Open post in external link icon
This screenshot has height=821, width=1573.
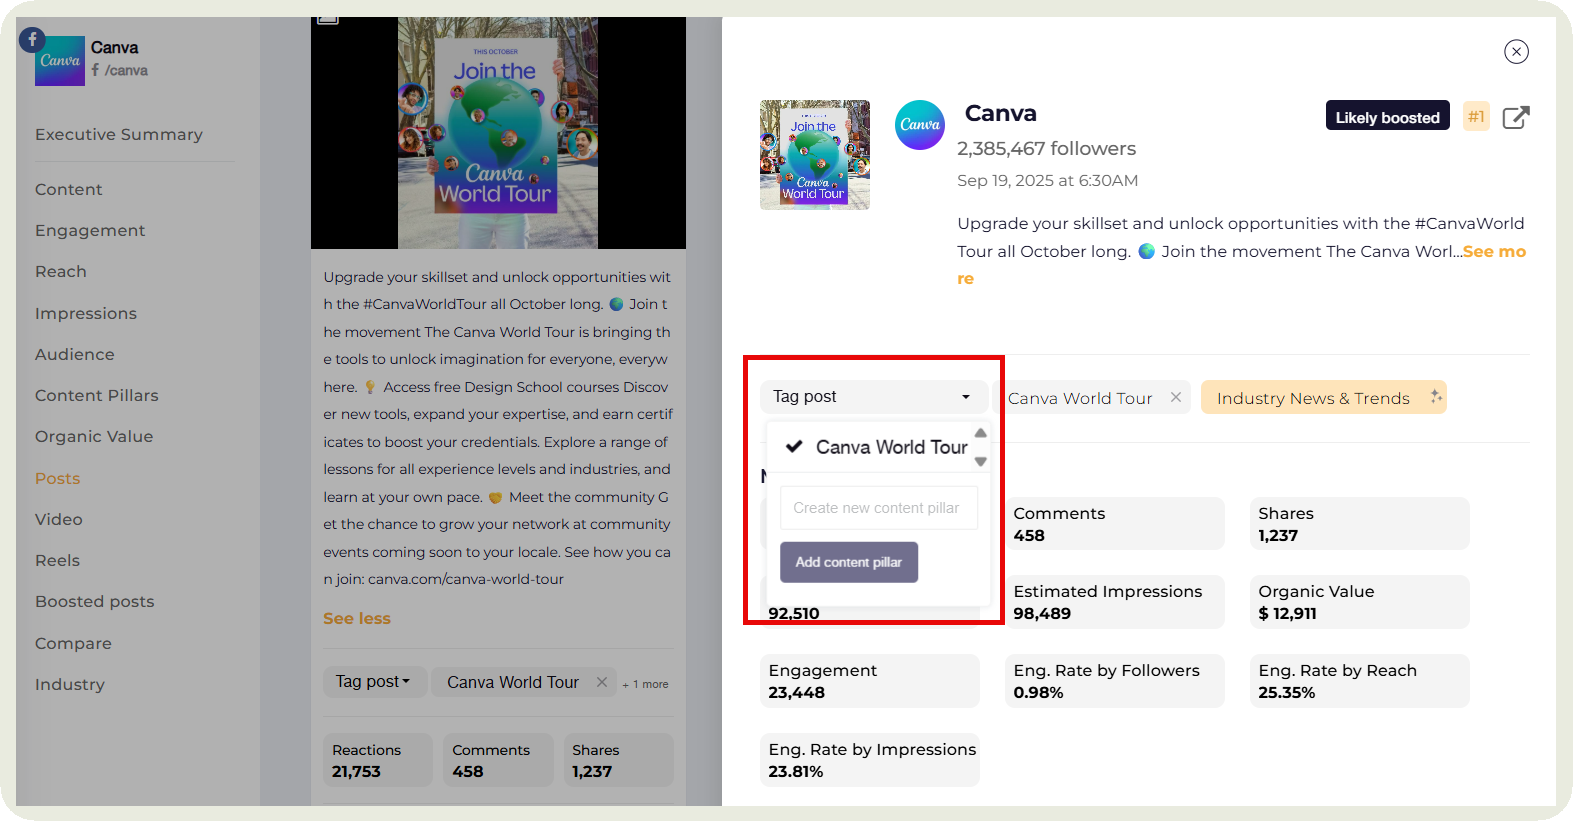(1516, 118)
